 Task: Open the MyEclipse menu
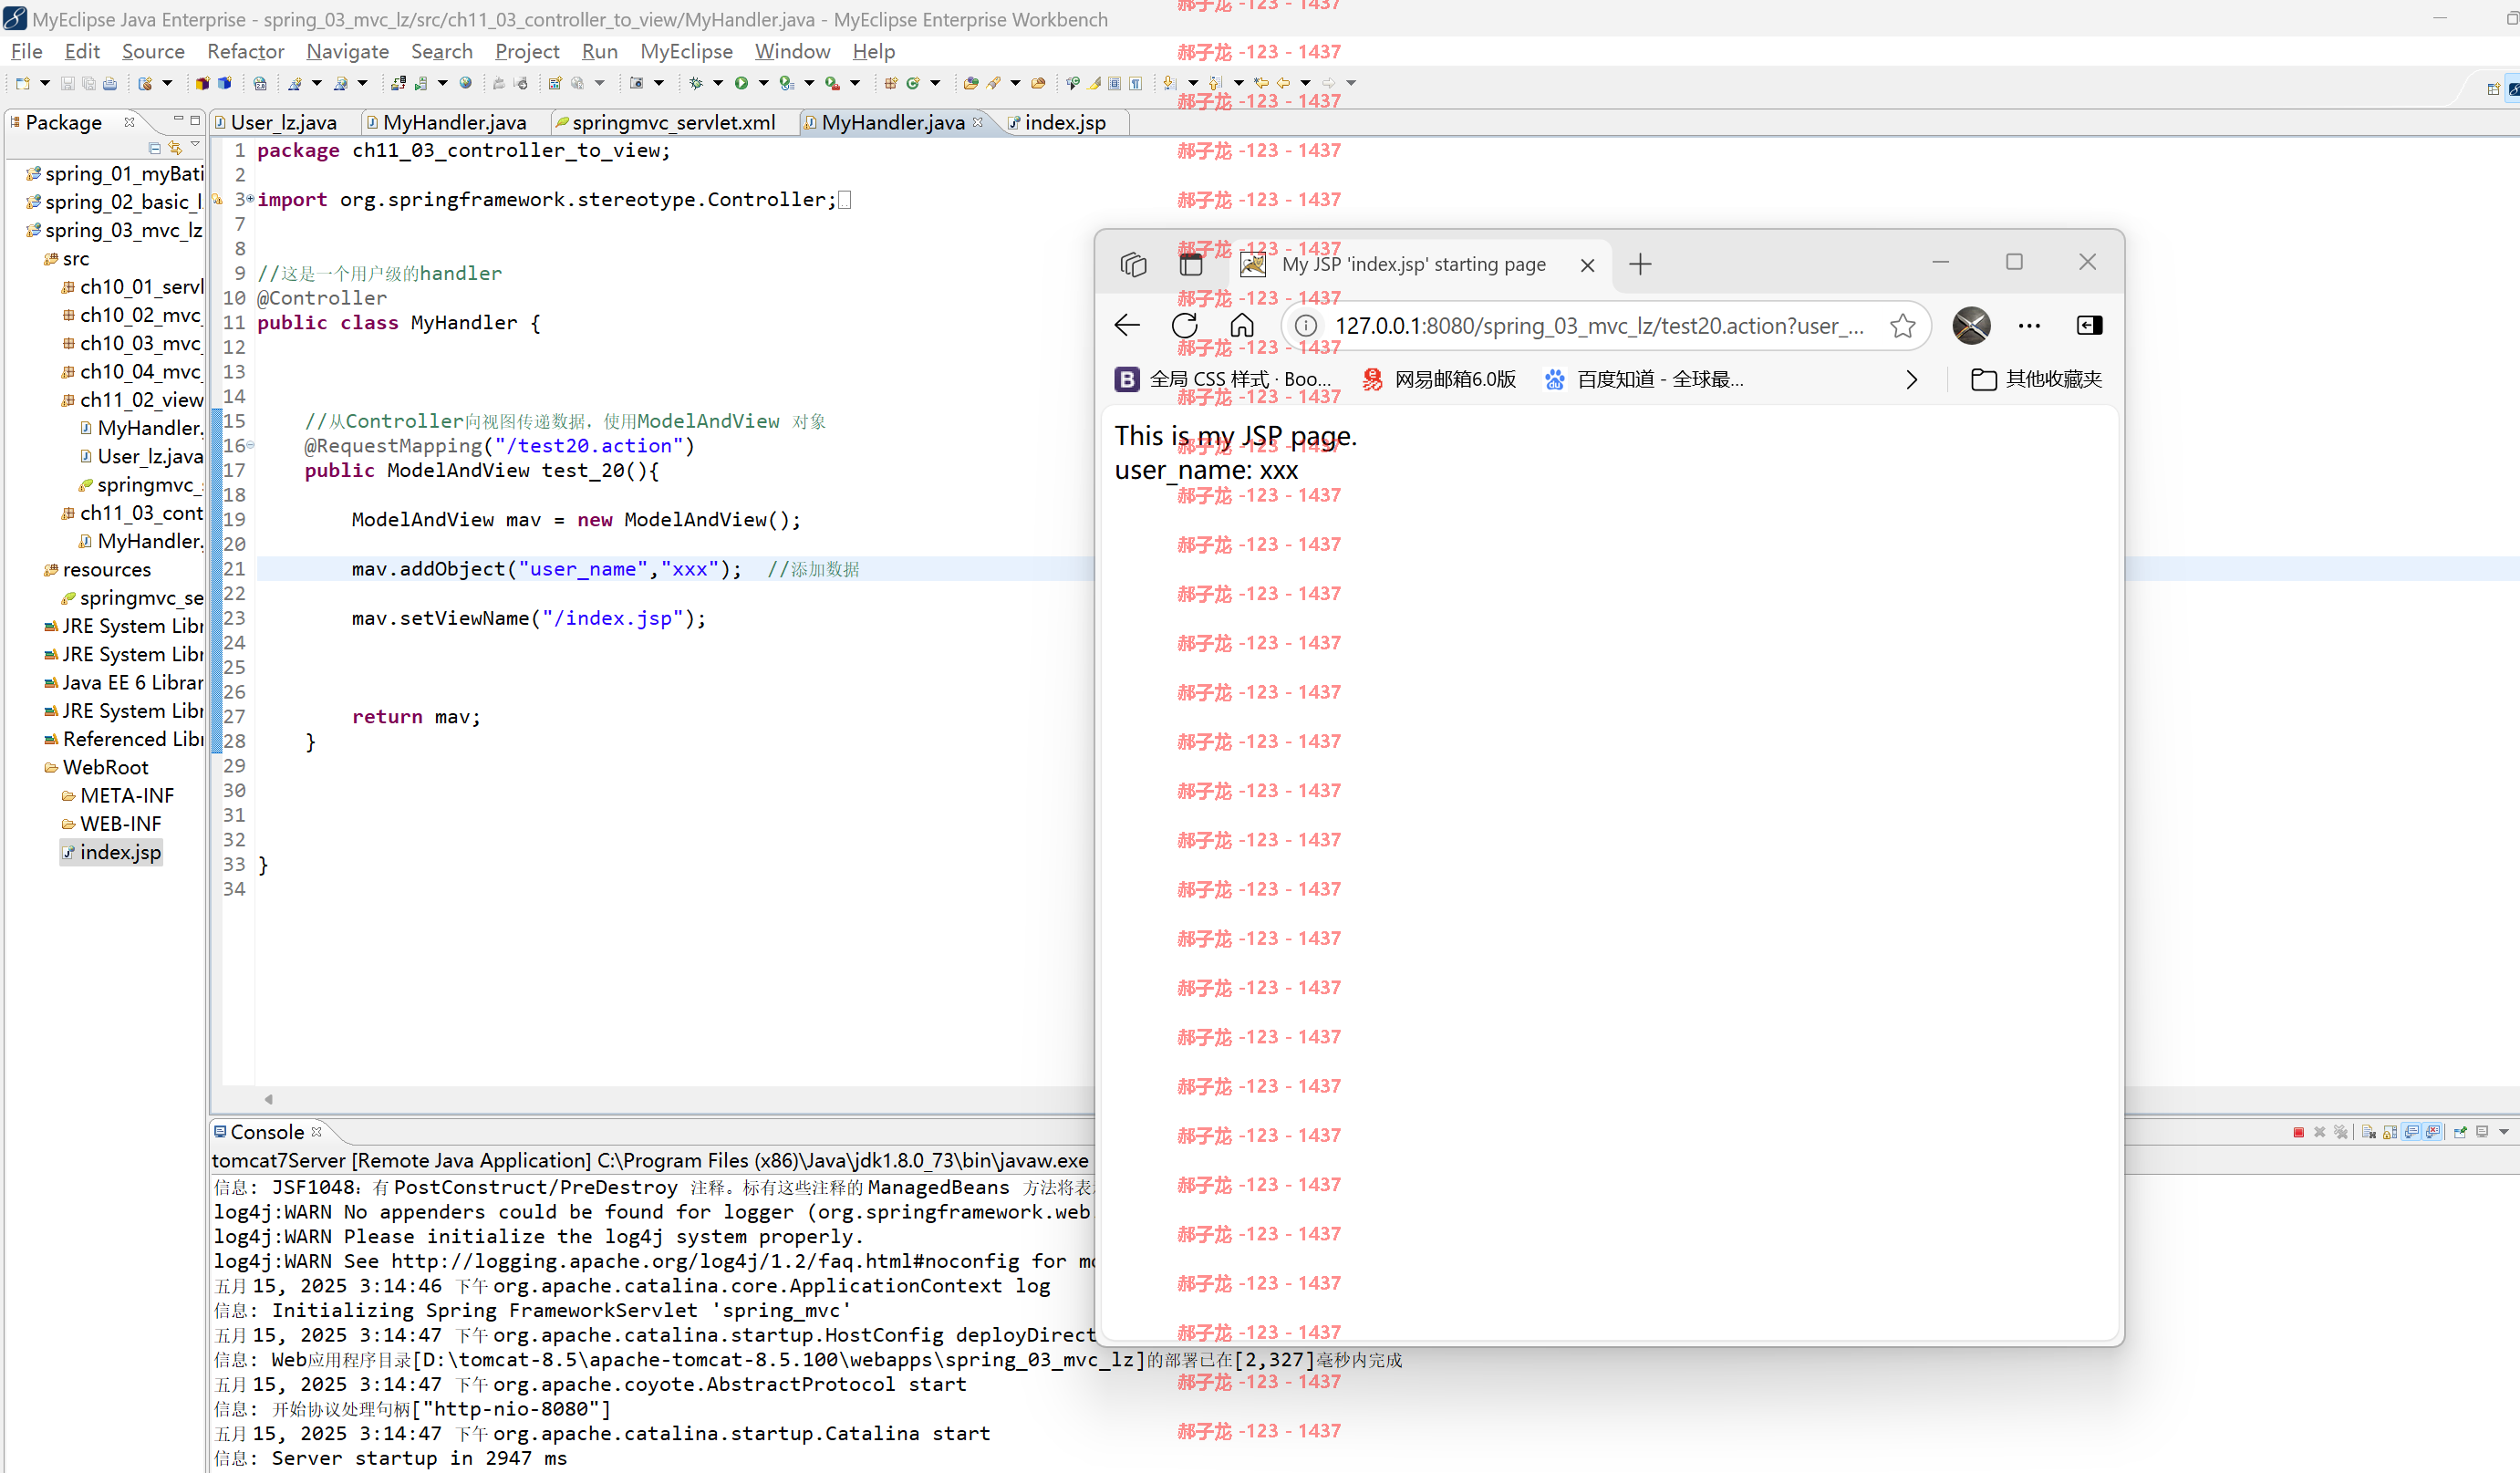point(686,51)
